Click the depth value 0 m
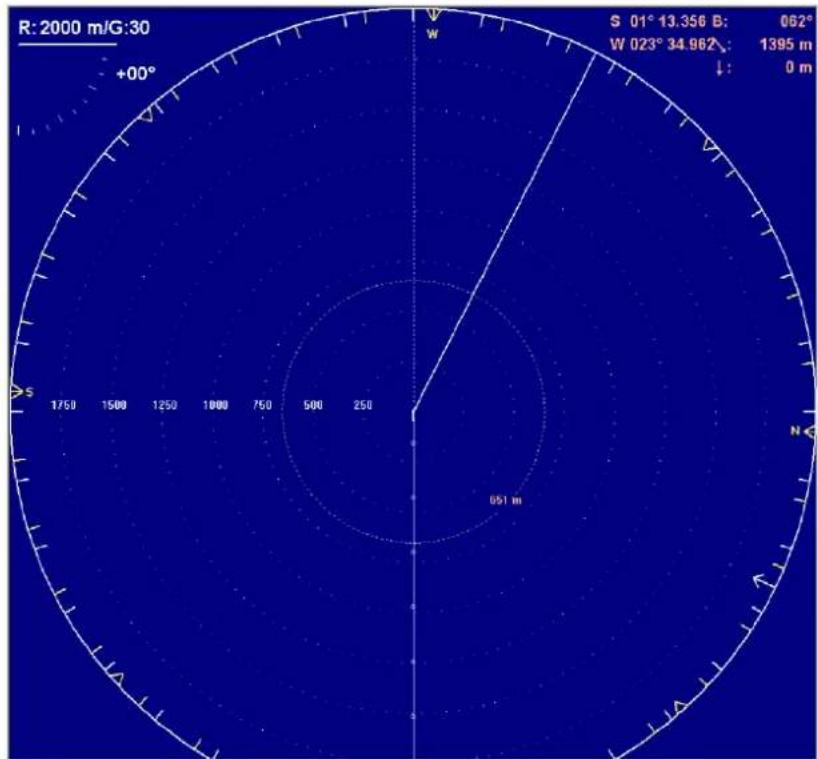 coord(799,67)
